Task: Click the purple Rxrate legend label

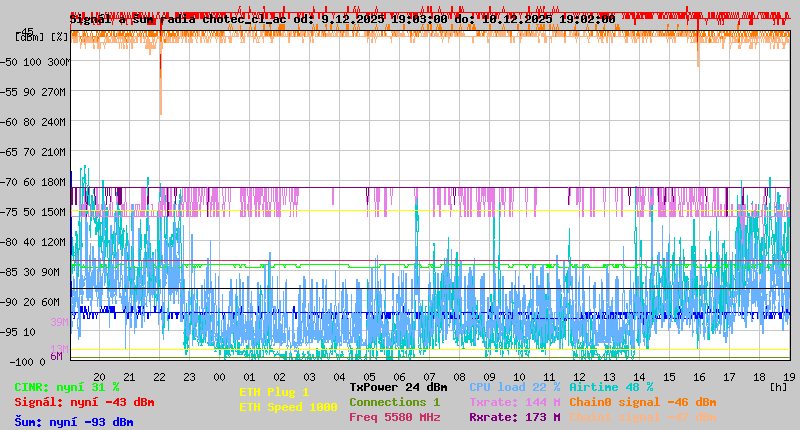Action: (x=514, y=417)
